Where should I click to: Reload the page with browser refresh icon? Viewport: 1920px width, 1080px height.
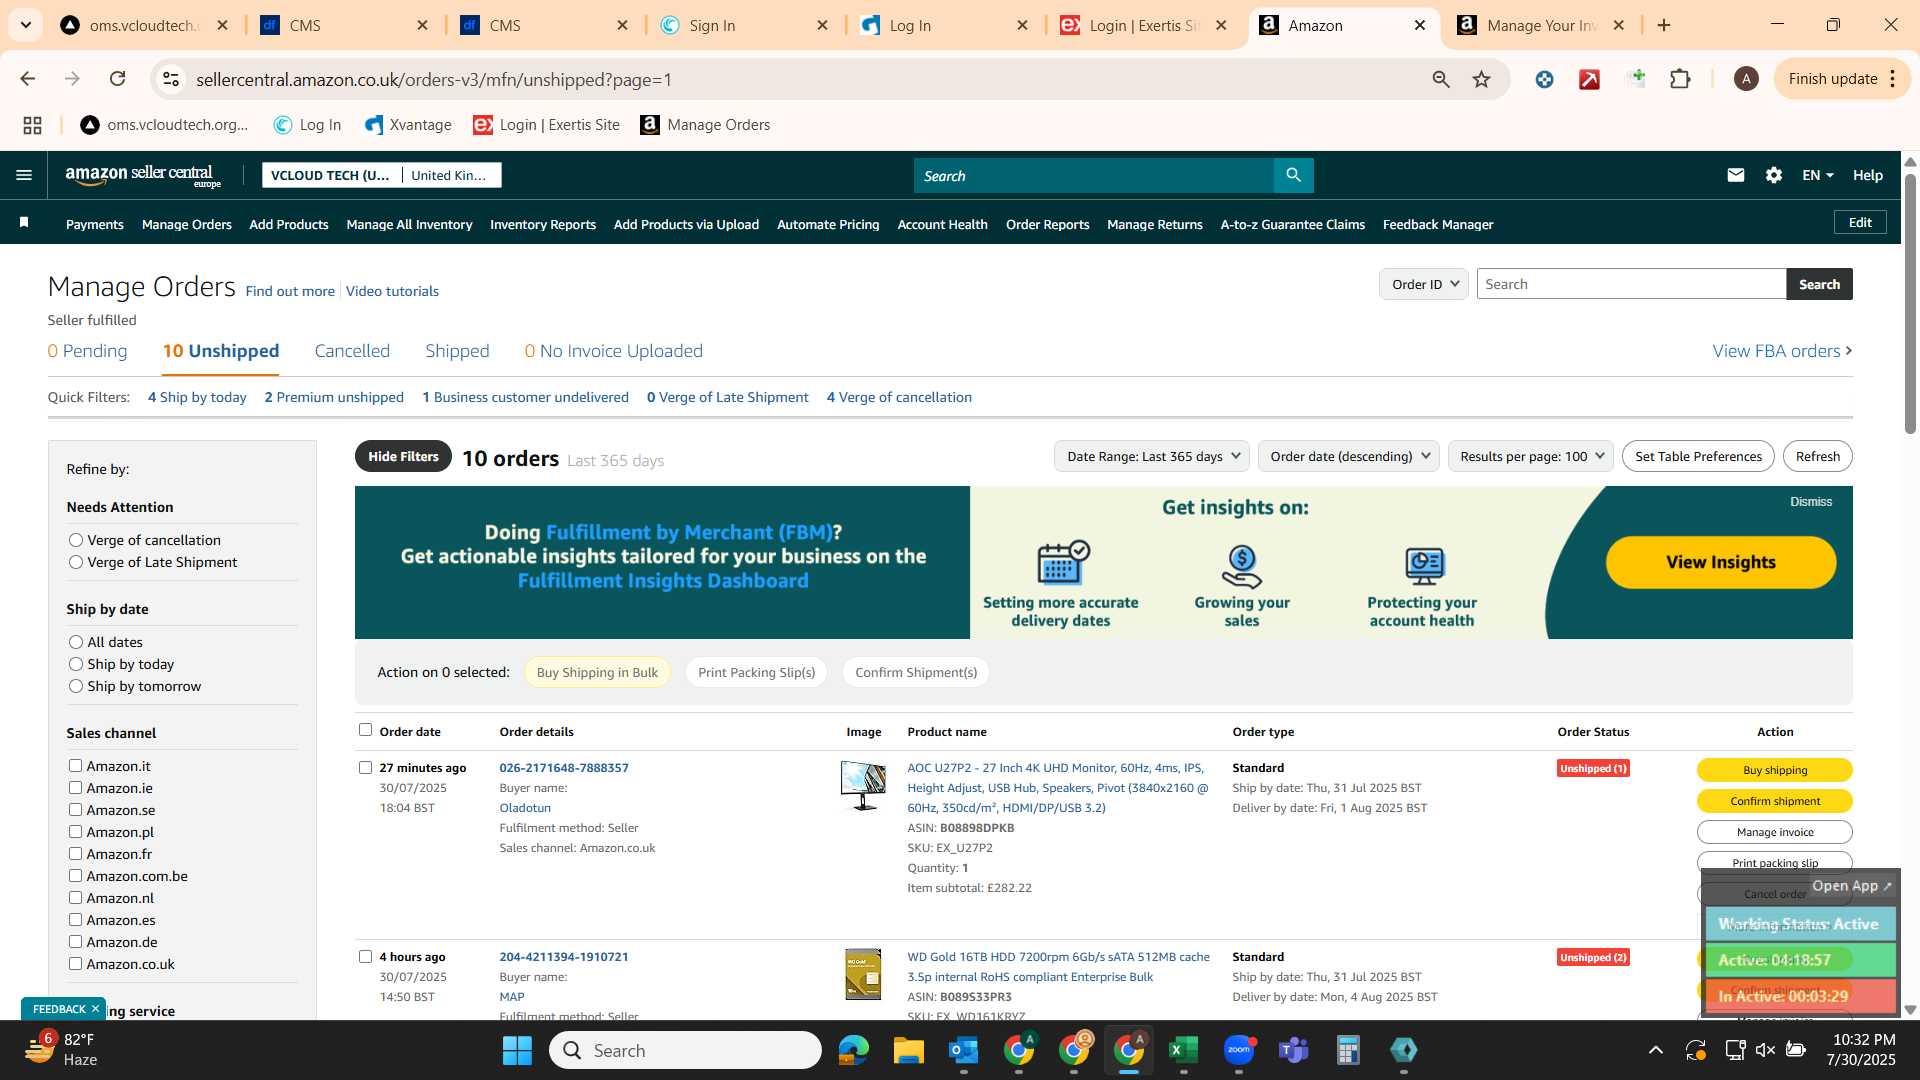pos(118,79)
